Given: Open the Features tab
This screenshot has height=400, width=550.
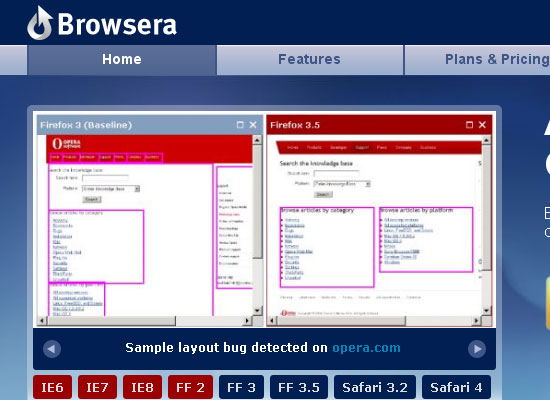Looking at the screenshot, I should pos(309,59).
